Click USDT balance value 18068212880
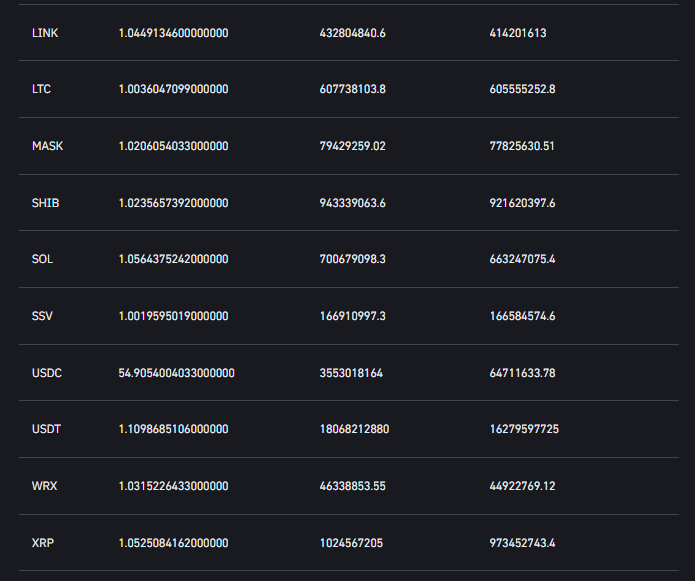This screenshot has height=581, width=695. (x=354, y=429)
